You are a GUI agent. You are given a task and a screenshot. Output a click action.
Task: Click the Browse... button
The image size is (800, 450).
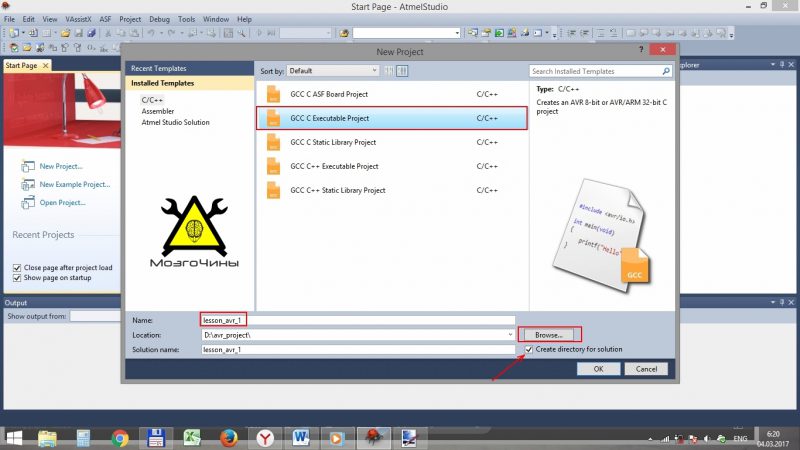click(x=549, y=335)
